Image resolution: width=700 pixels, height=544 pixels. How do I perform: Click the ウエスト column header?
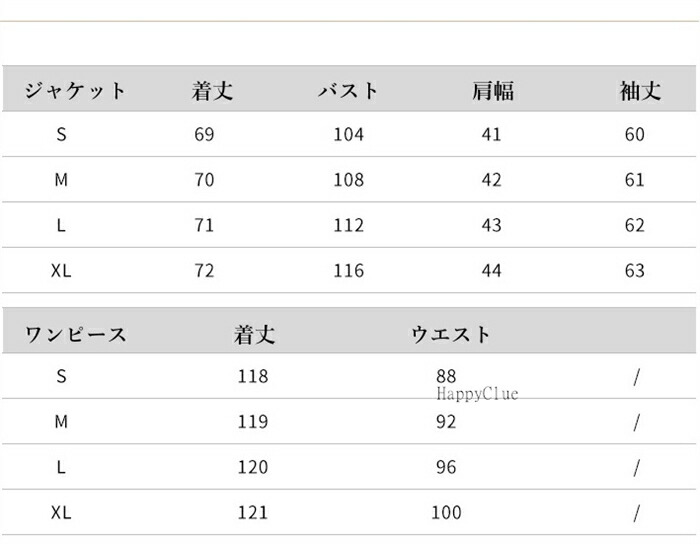(450, 334)
